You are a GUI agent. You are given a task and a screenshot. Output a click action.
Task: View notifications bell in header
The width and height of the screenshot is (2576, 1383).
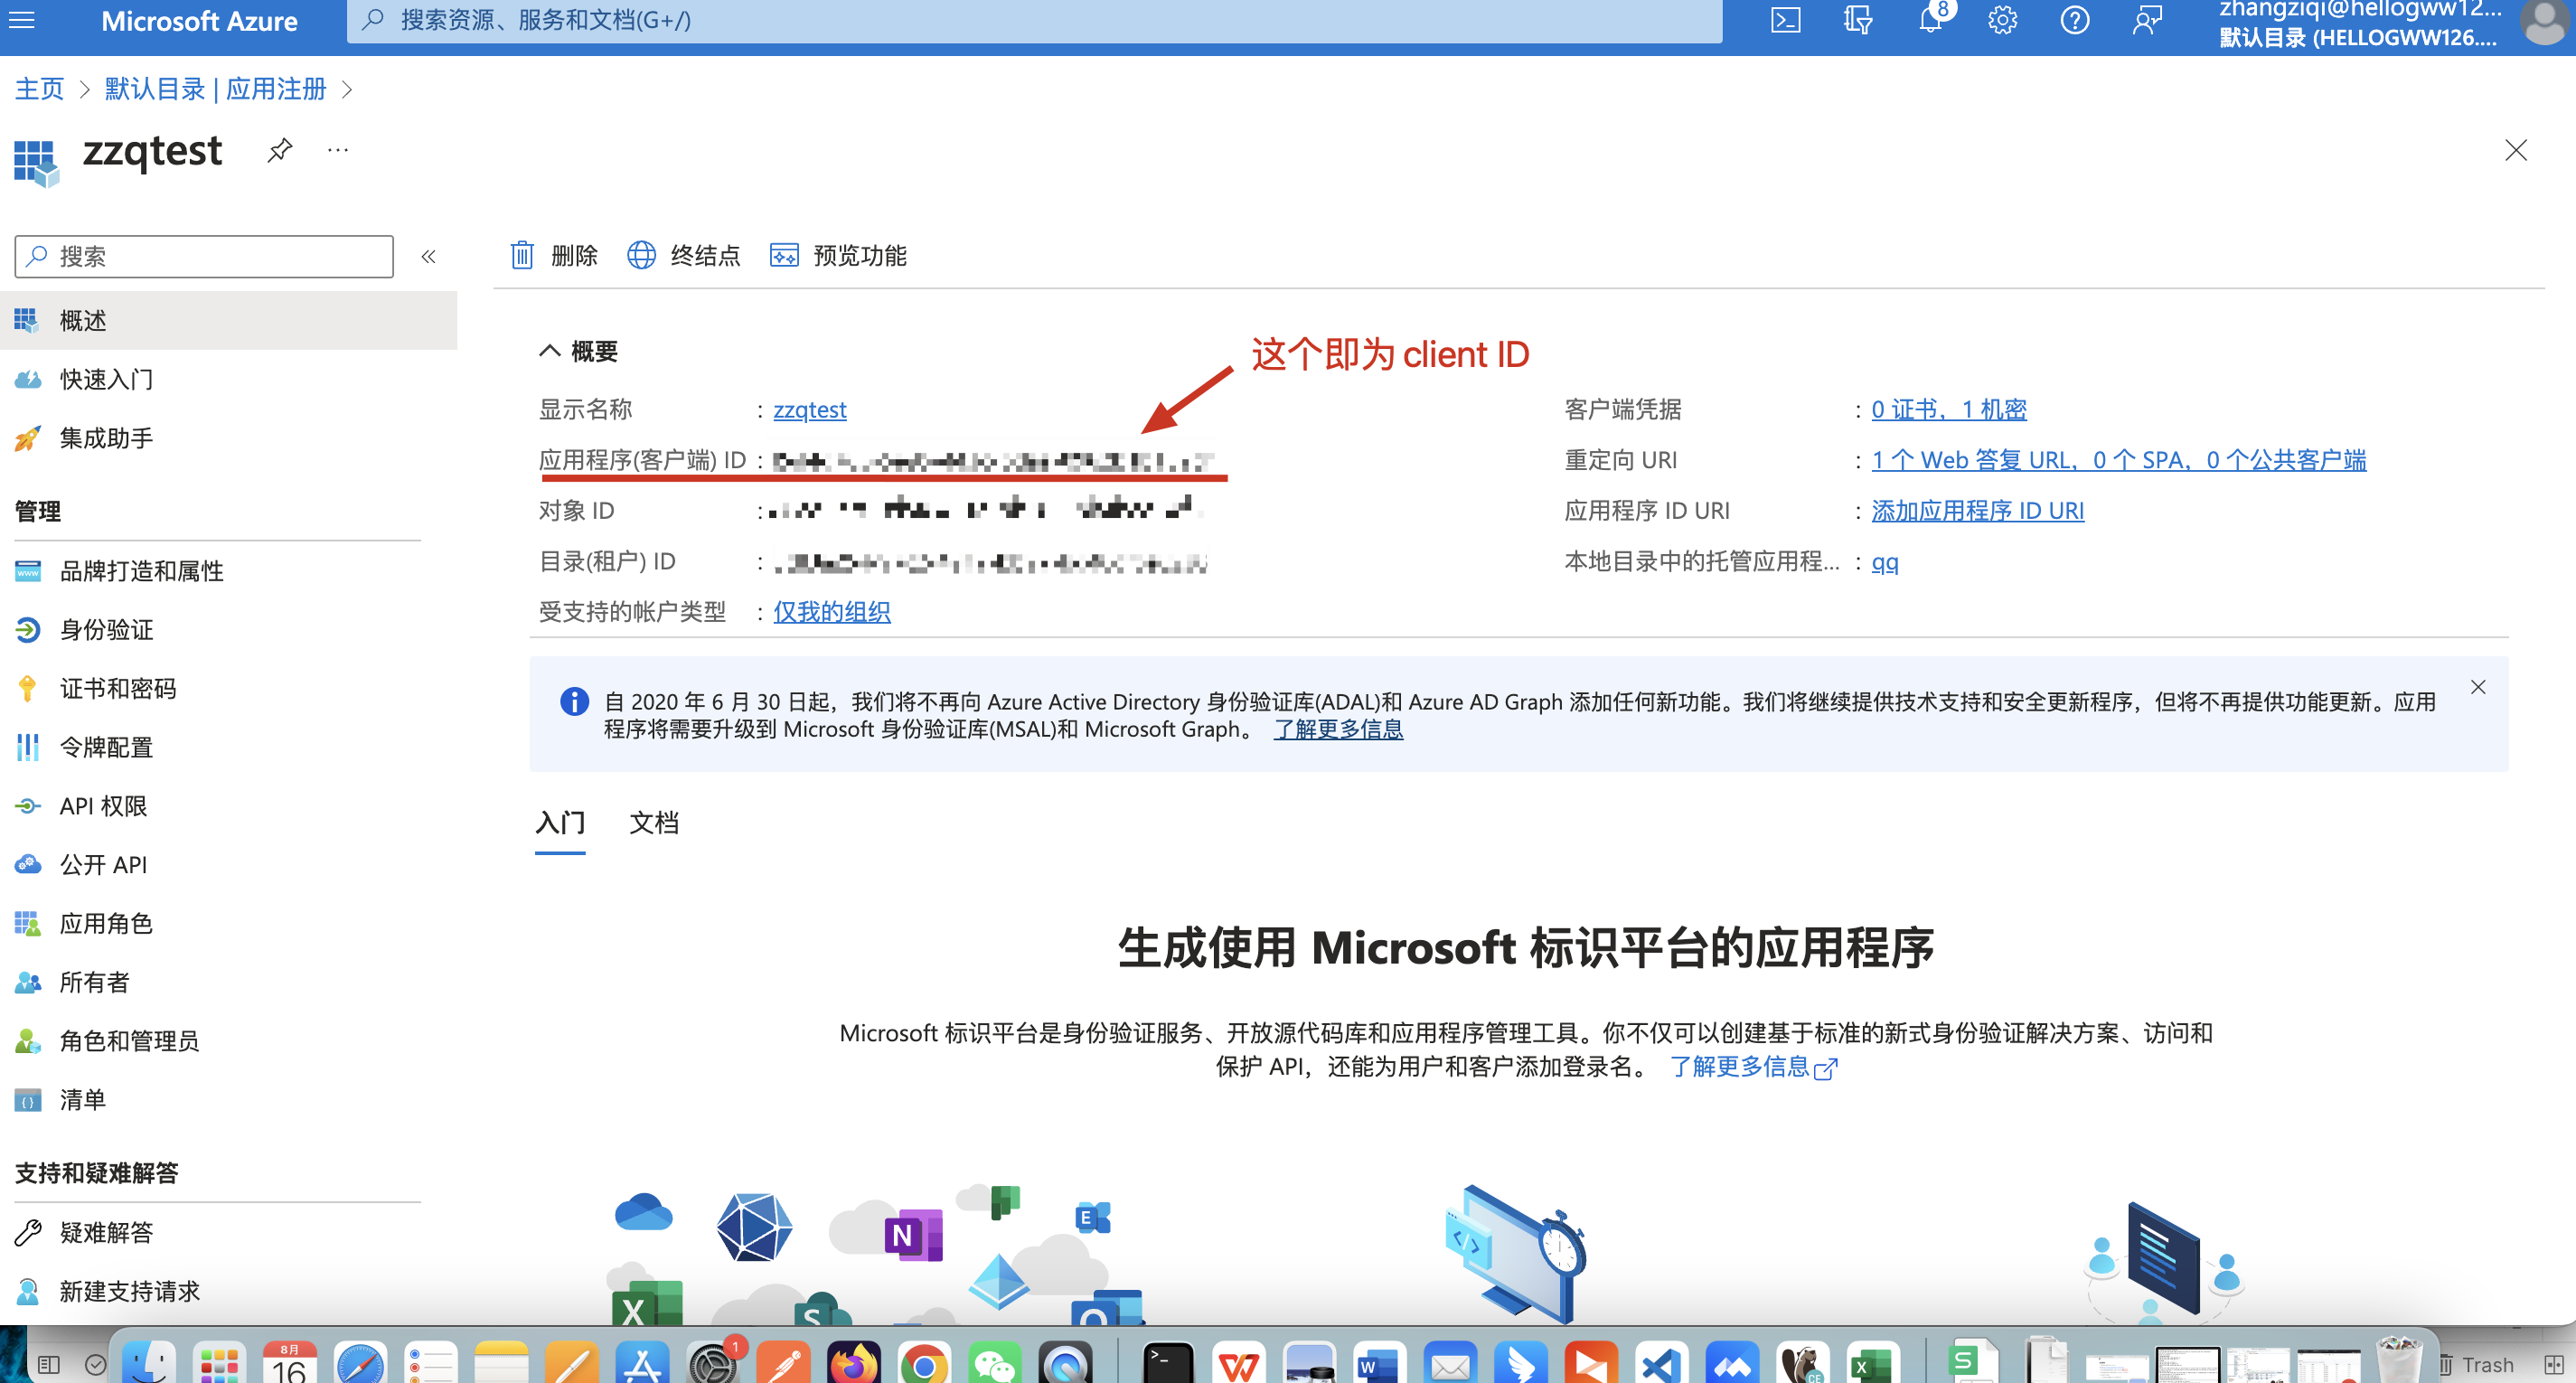point(1931,20)
